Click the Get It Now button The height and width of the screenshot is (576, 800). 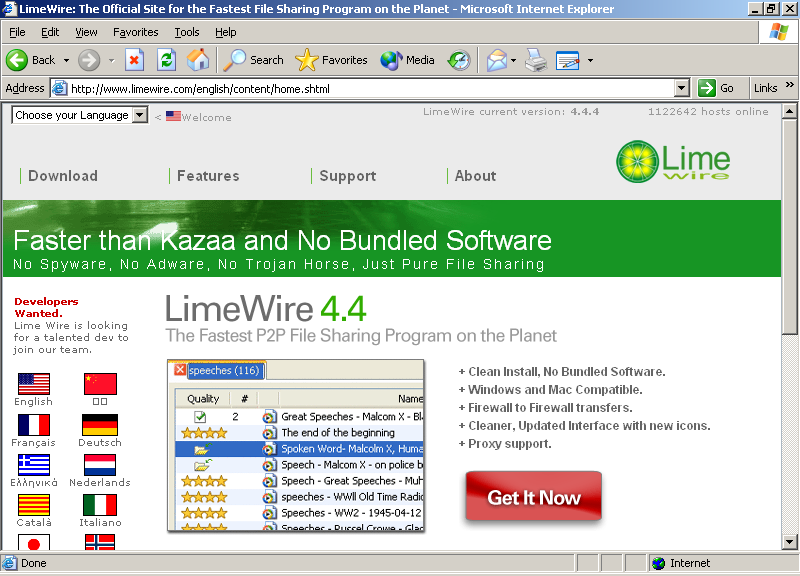534,497
